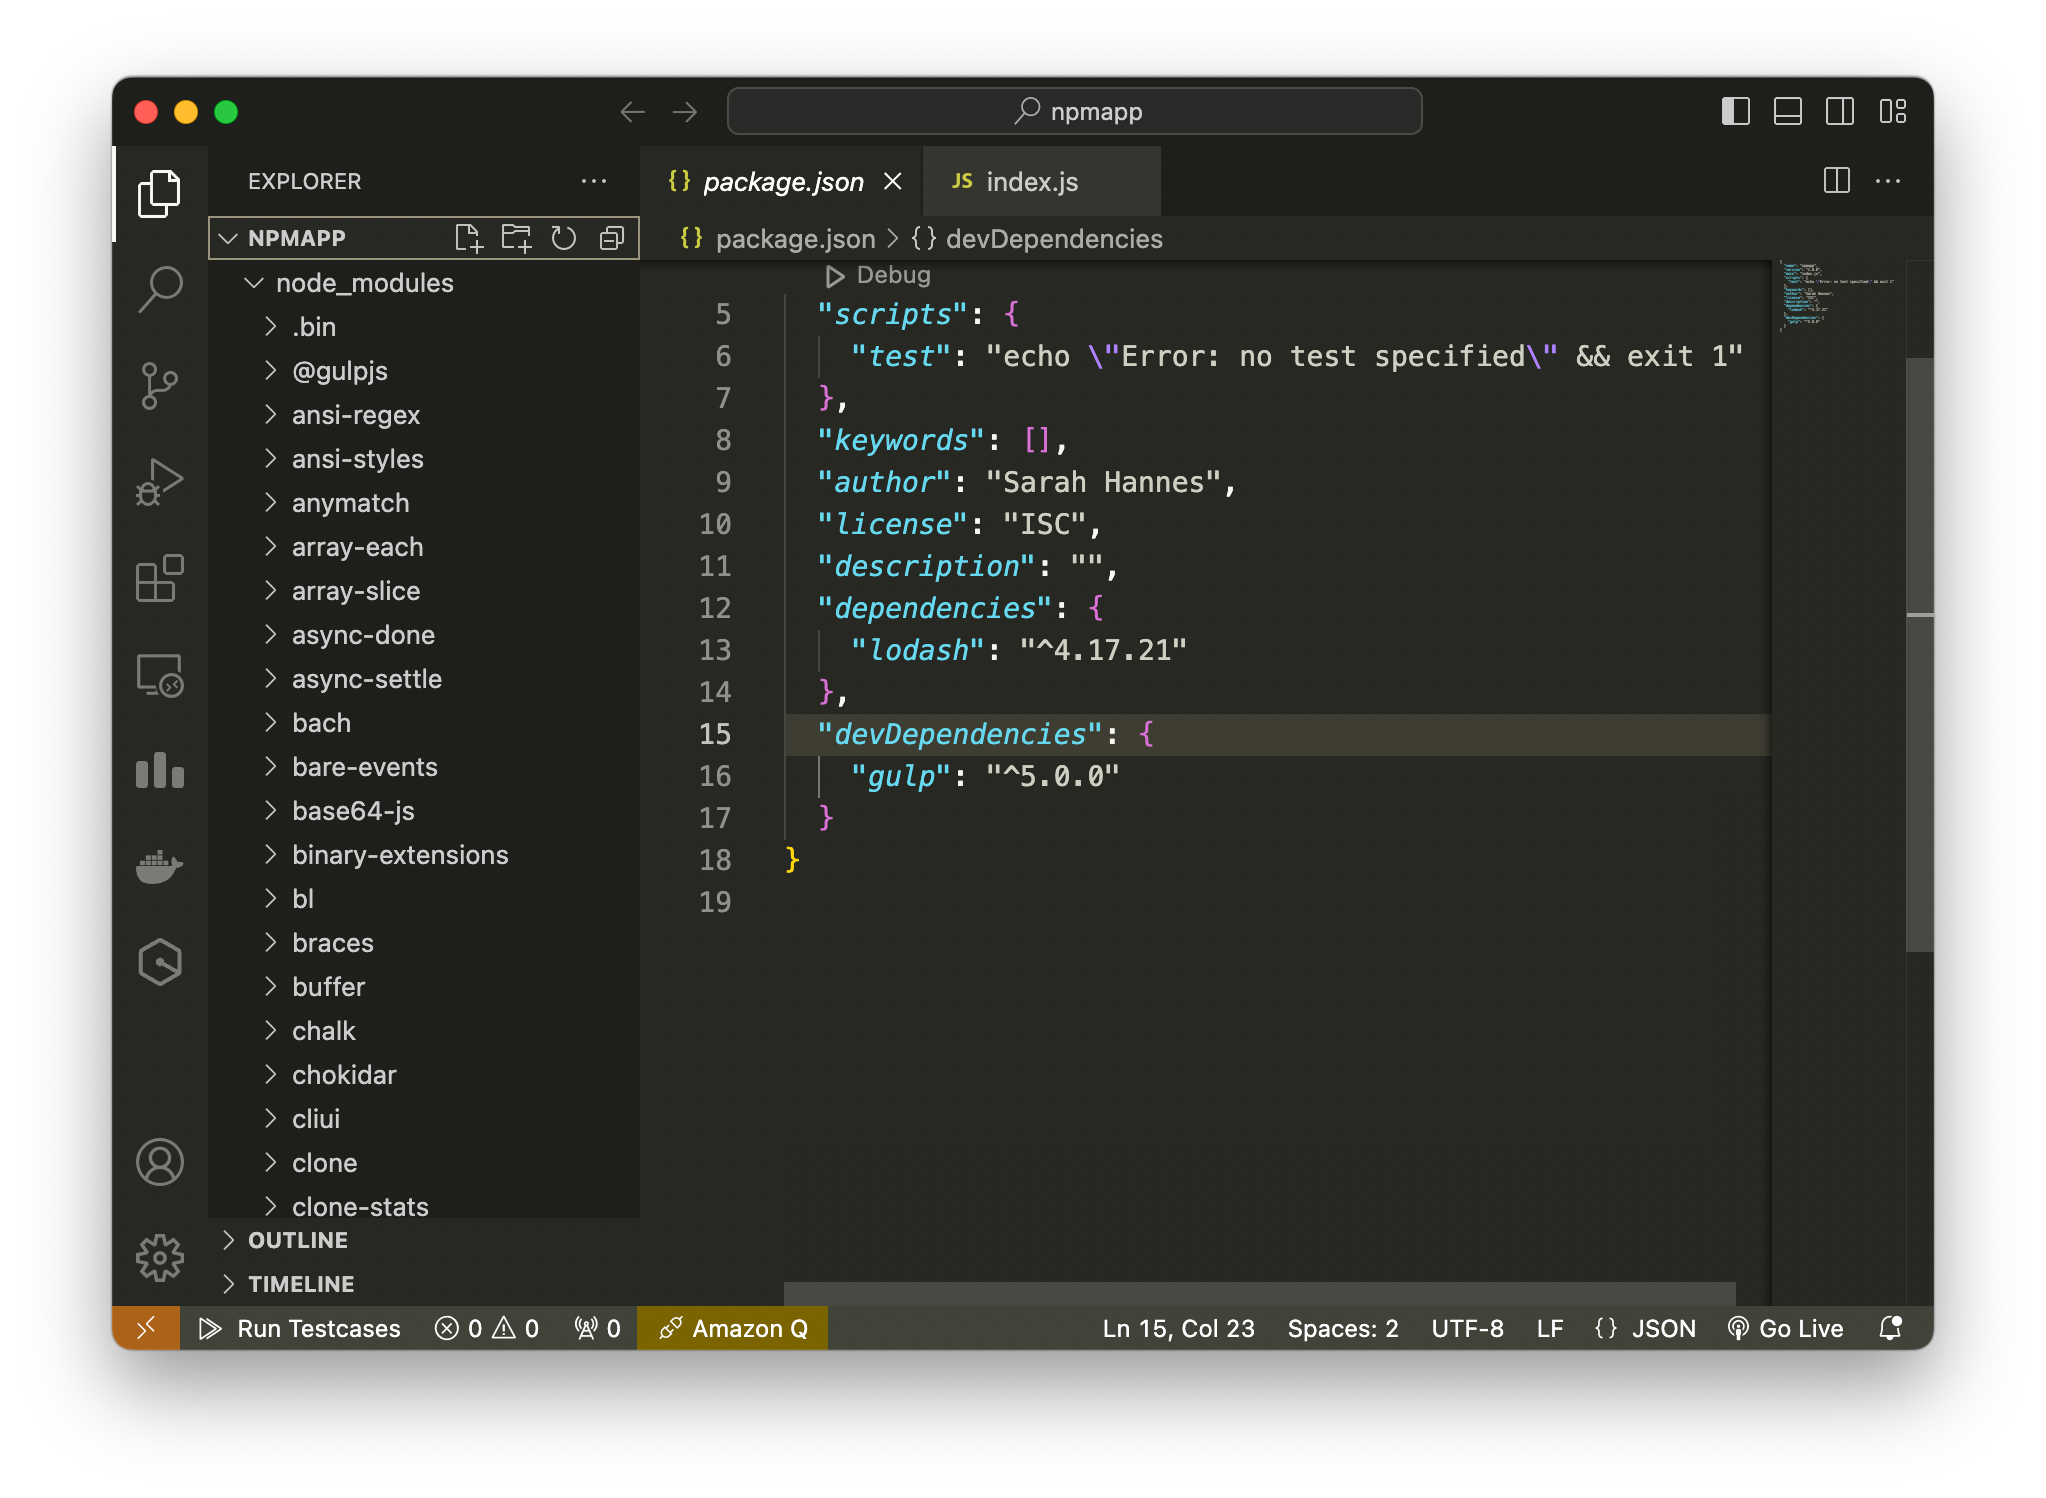Click the "author" key on line 9

coord(883,482)
